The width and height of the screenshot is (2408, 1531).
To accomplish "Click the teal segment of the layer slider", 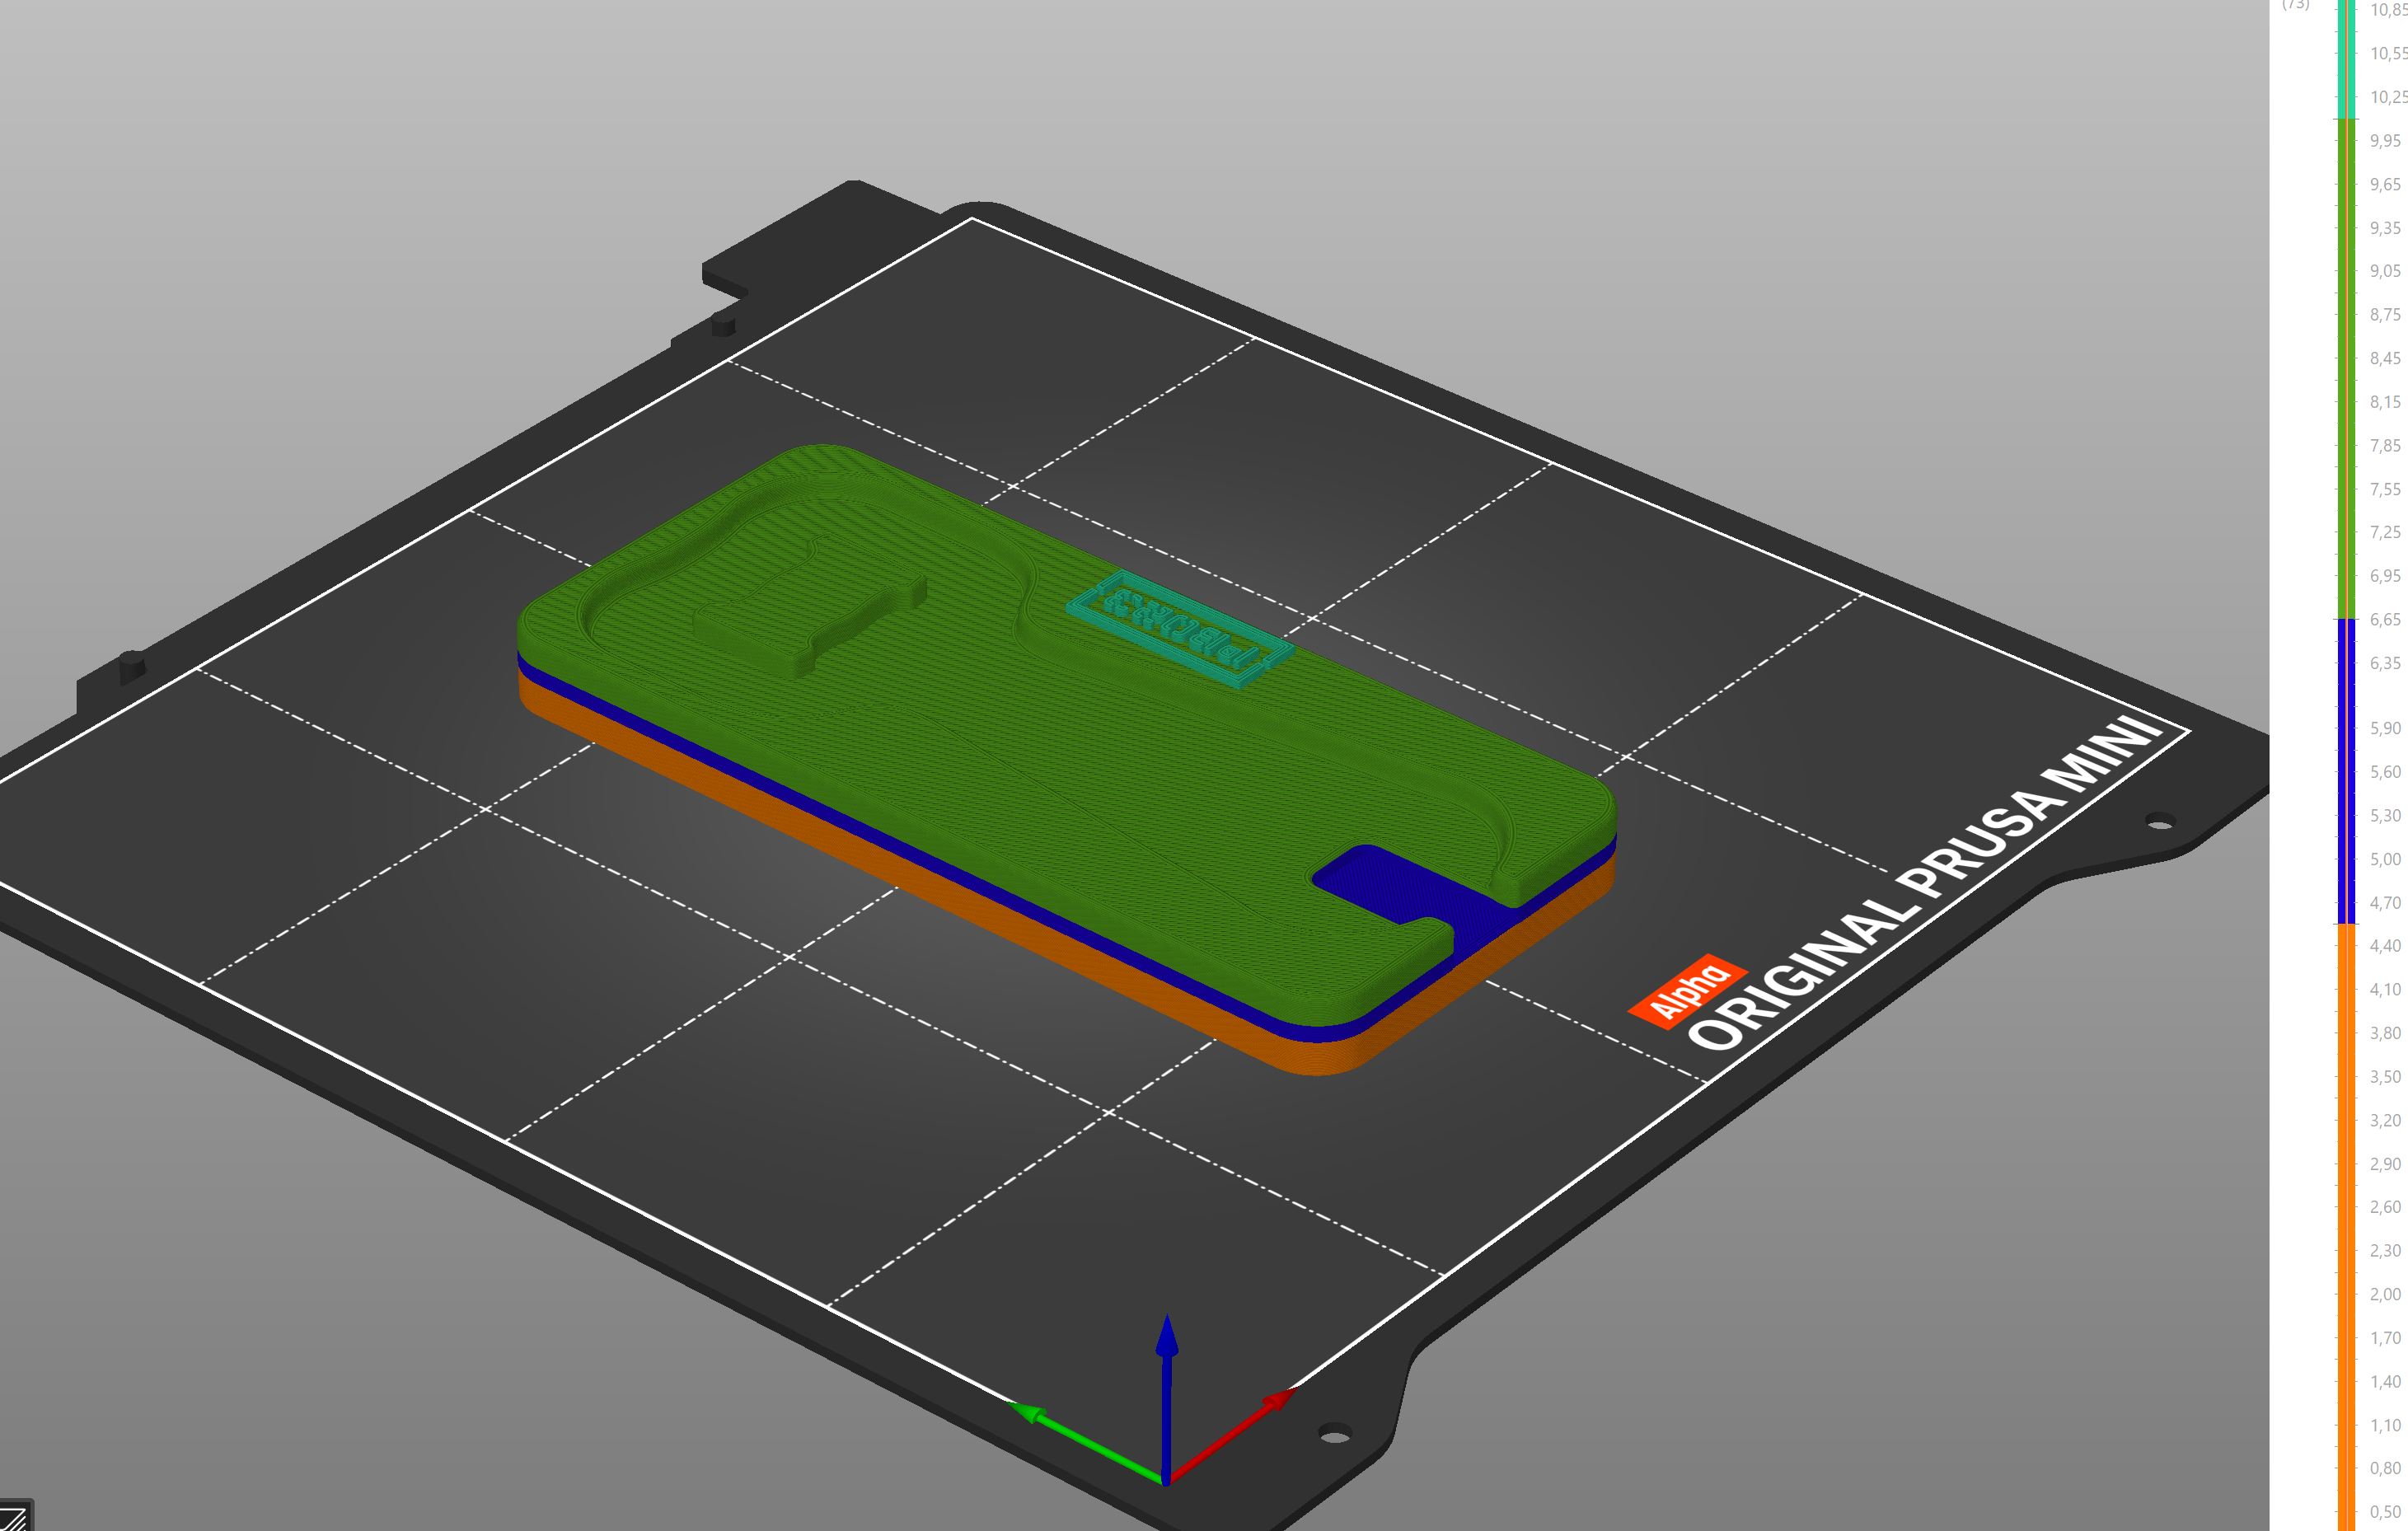I will pos(2346,60).
